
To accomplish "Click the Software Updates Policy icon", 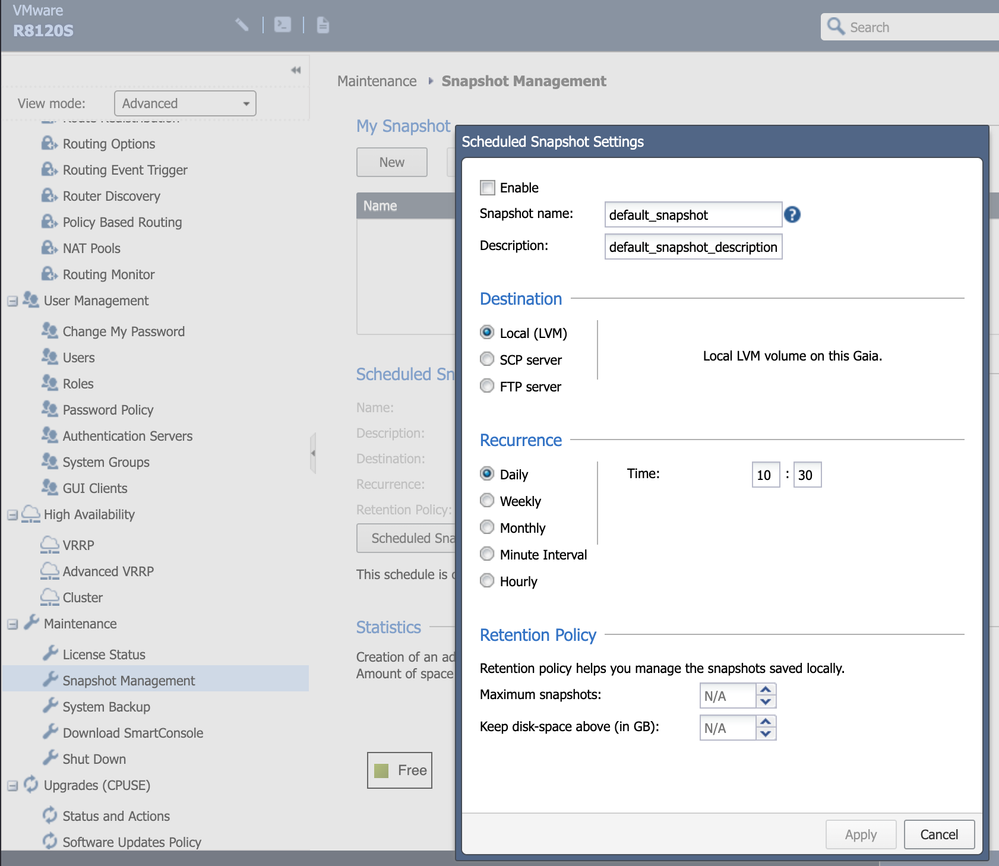I will tap(50, 841).
